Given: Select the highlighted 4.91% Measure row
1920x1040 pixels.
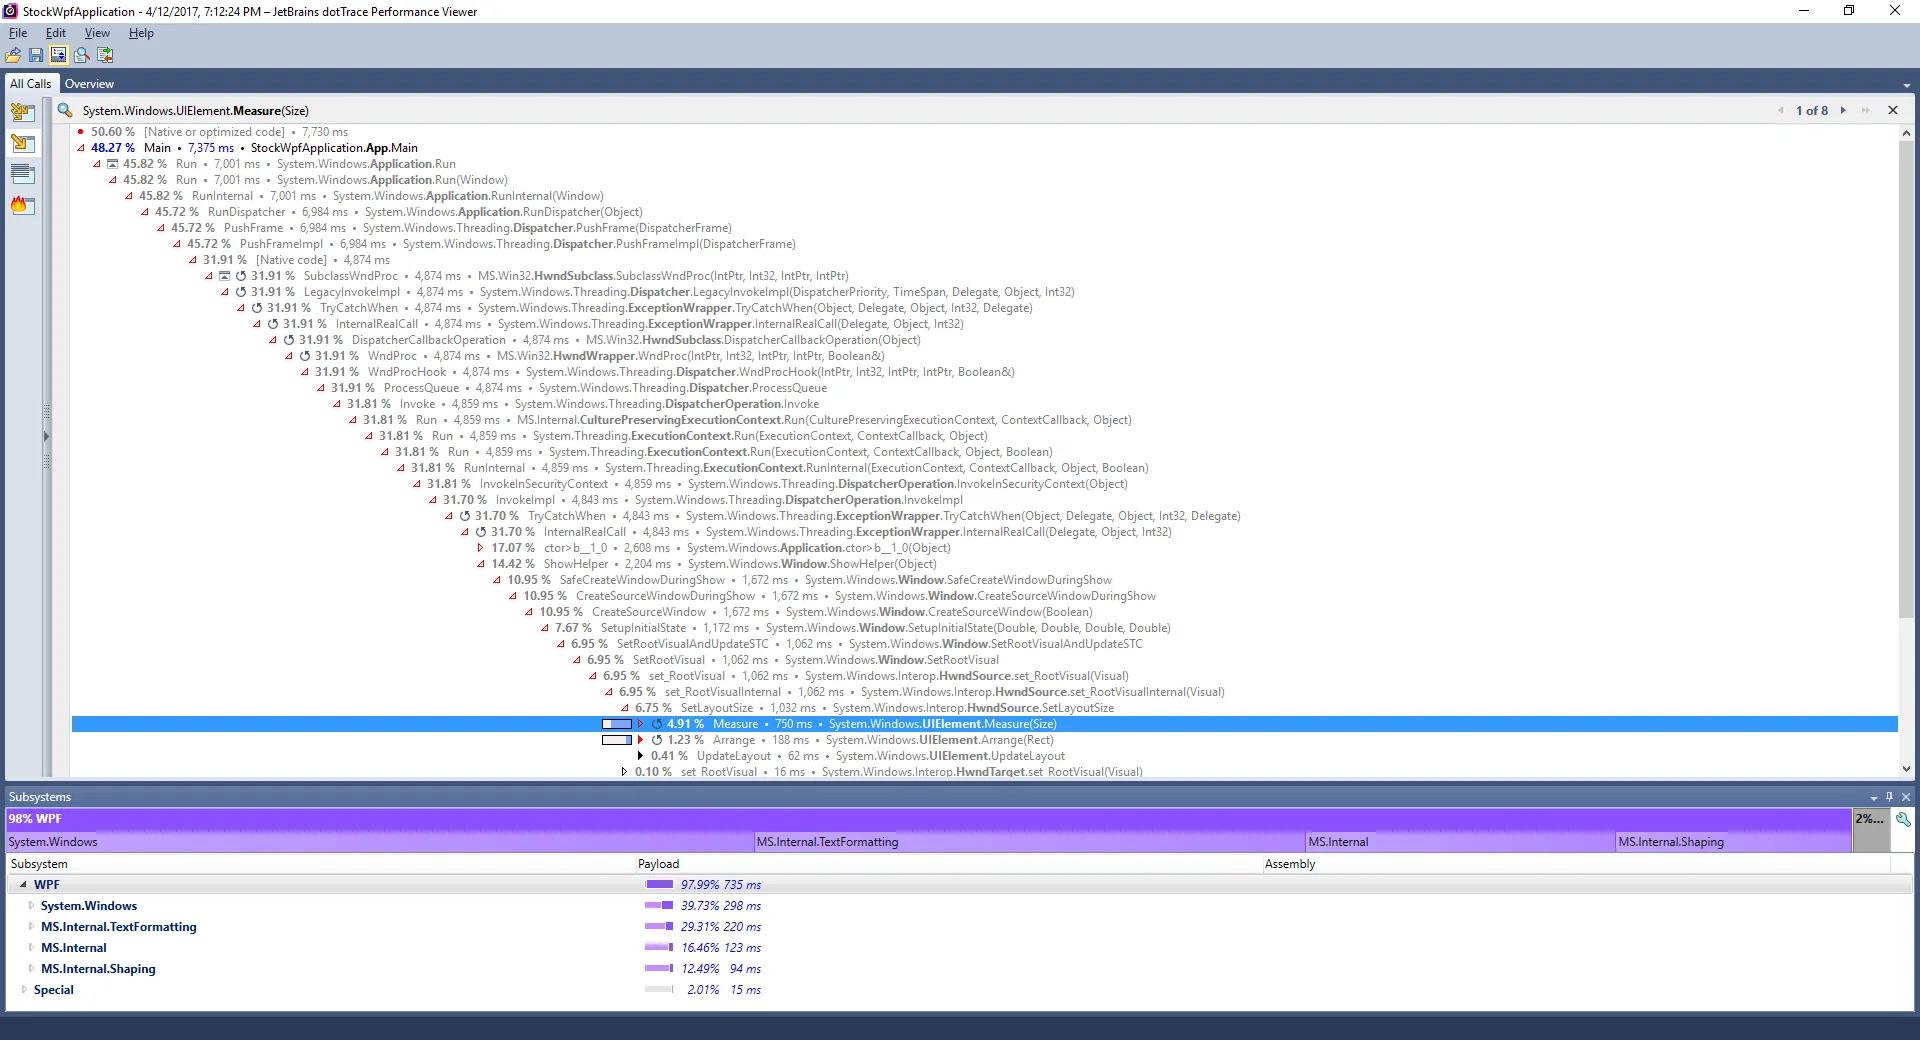Looking at the screenshot, I should [x=984, y=724].
